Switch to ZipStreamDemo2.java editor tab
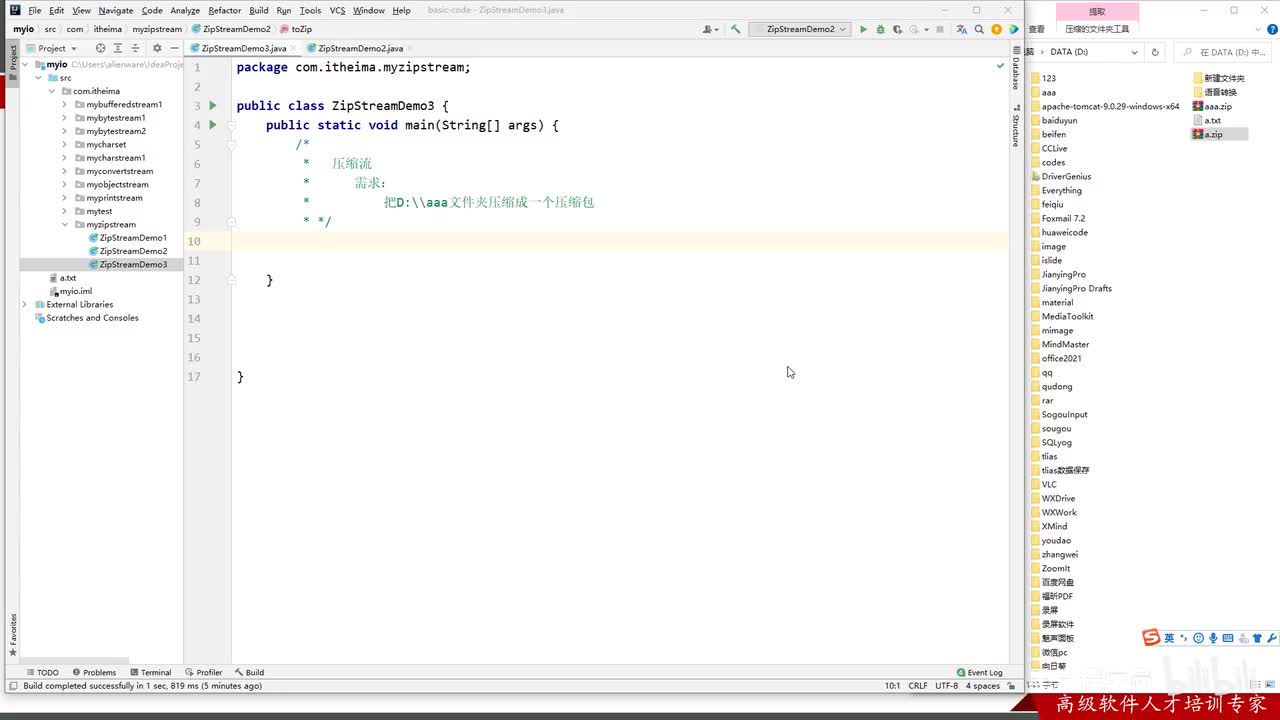Viewport: 1280px width, 720px height. point(360,48)
